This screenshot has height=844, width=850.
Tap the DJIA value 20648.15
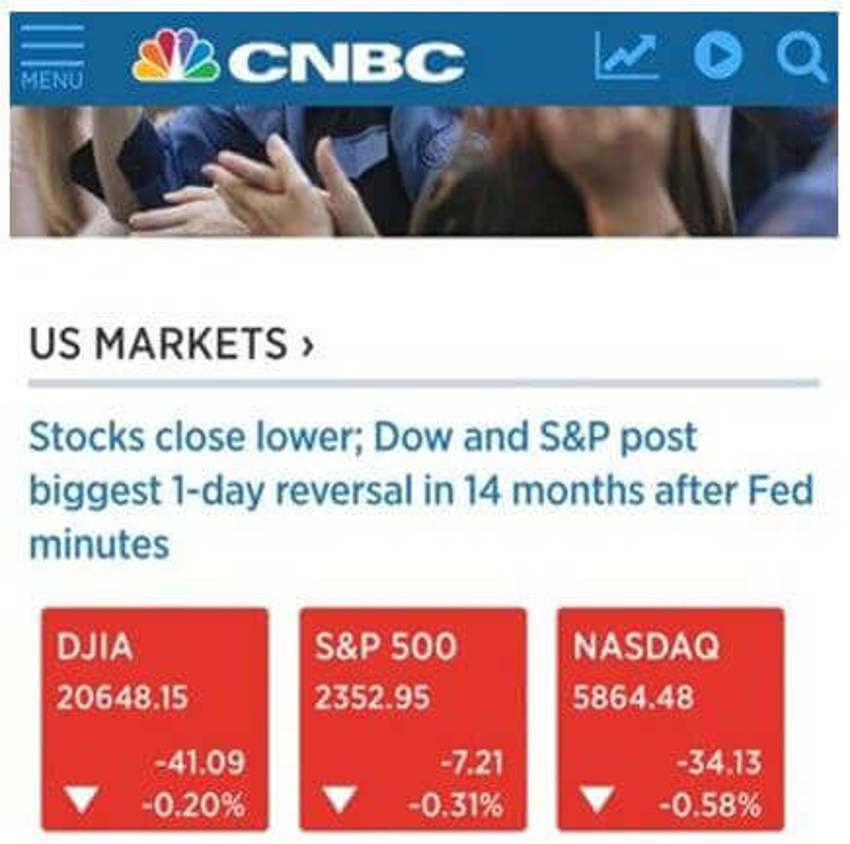tap(123, 698)
